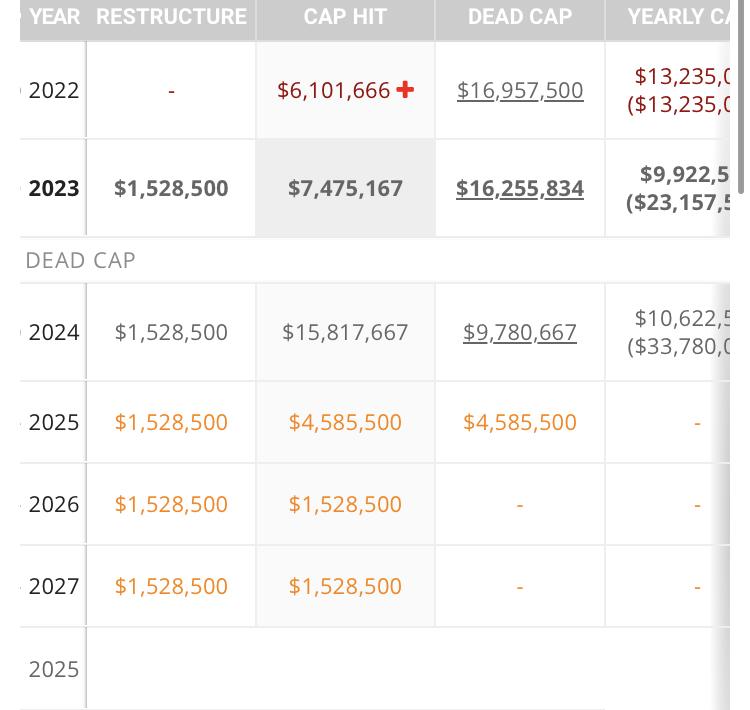This screenshot has width=750, height=710.
Task: Click the red plus icon beside $6,101,666
Action: (x=405, y=90)
